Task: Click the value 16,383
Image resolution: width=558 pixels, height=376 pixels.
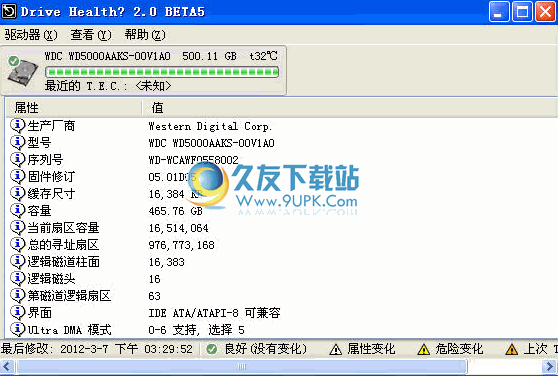Action: pyautogui.click(x=167, y=262)
